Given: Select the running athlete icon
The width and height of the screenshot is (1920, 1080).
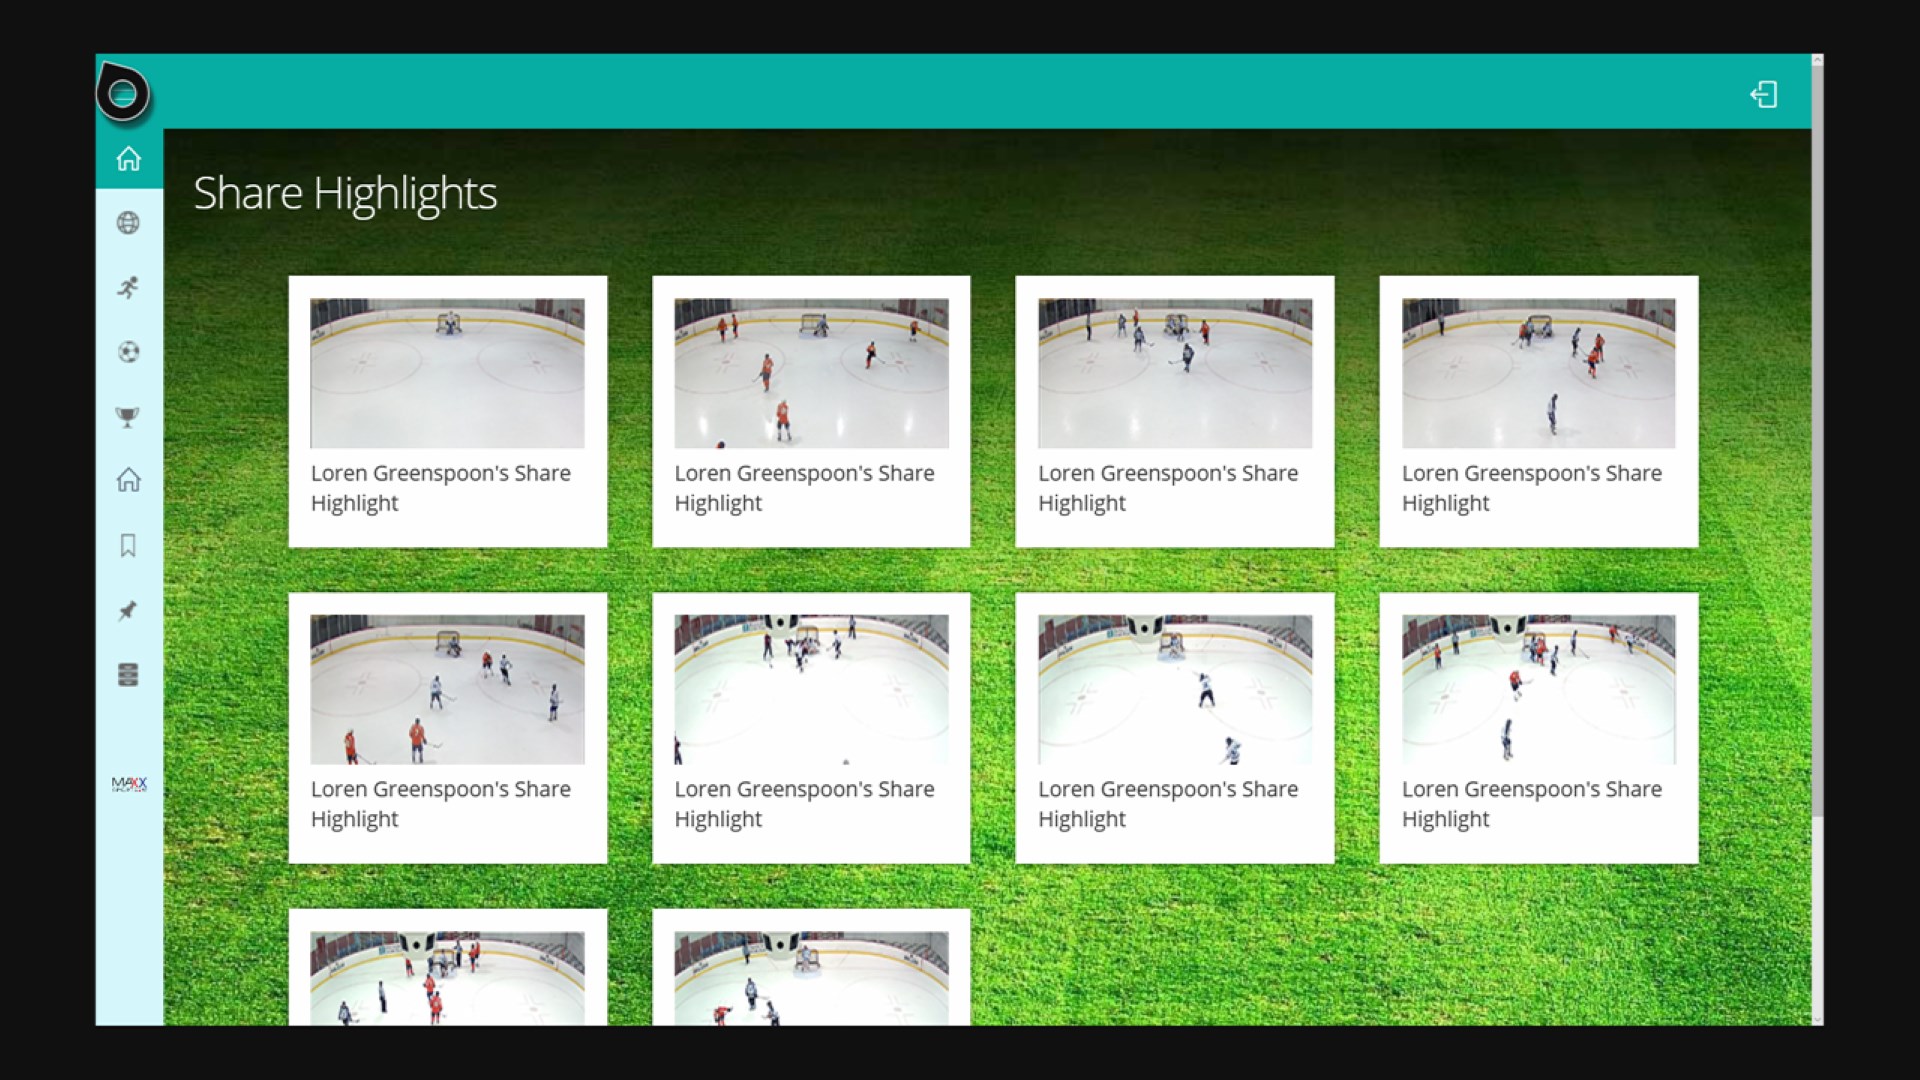Looking at the screenshot, I should tap(128, 288).
